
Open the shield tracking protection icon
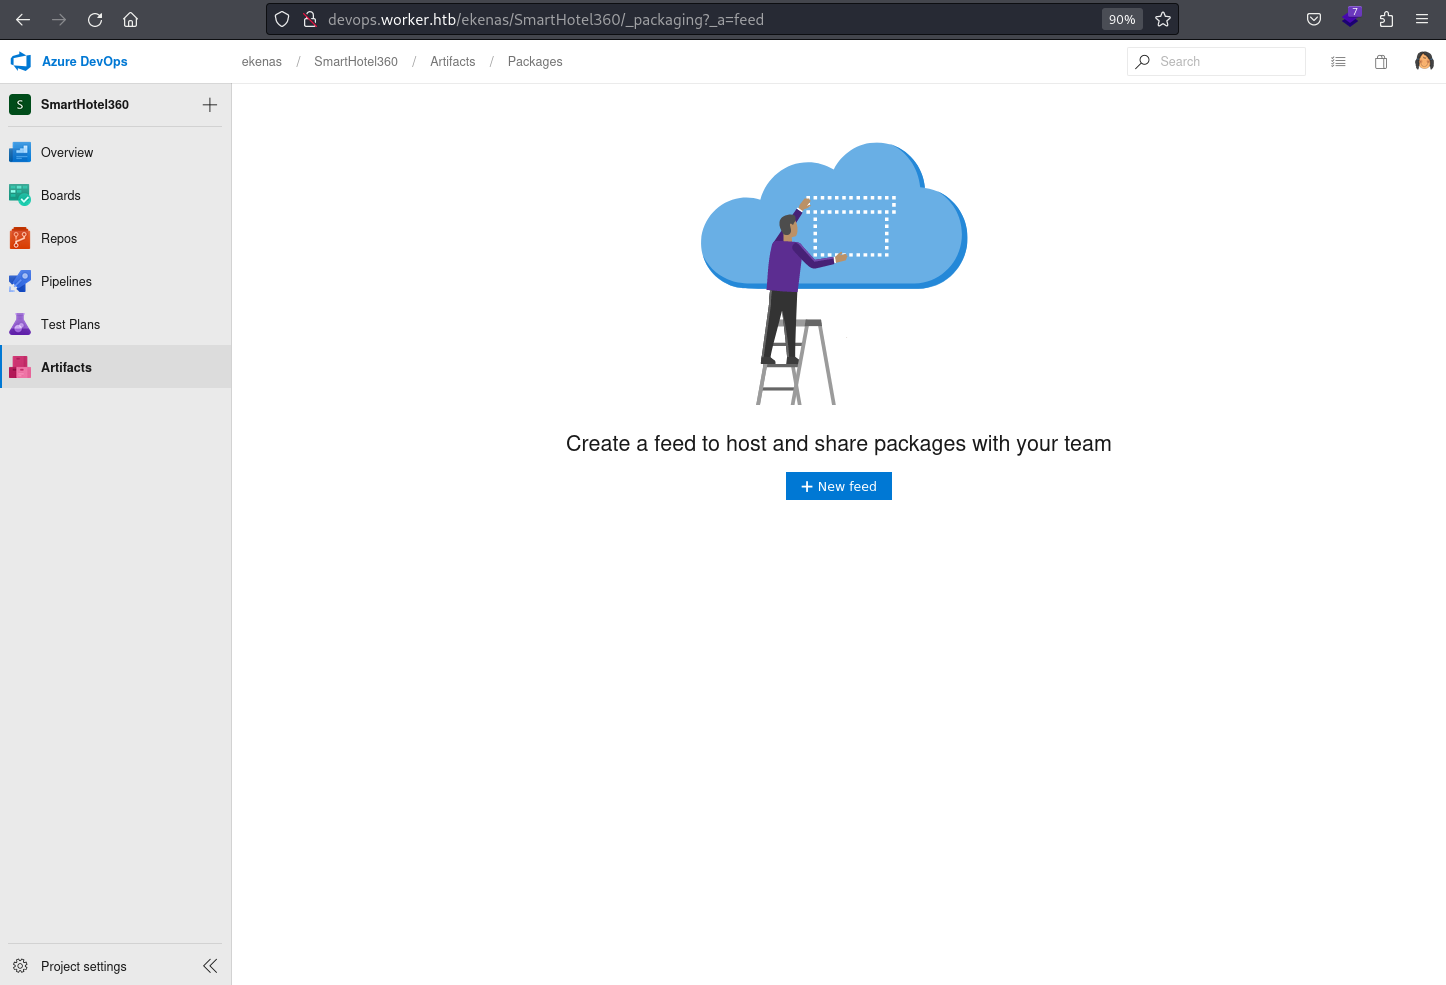[282, 19]
